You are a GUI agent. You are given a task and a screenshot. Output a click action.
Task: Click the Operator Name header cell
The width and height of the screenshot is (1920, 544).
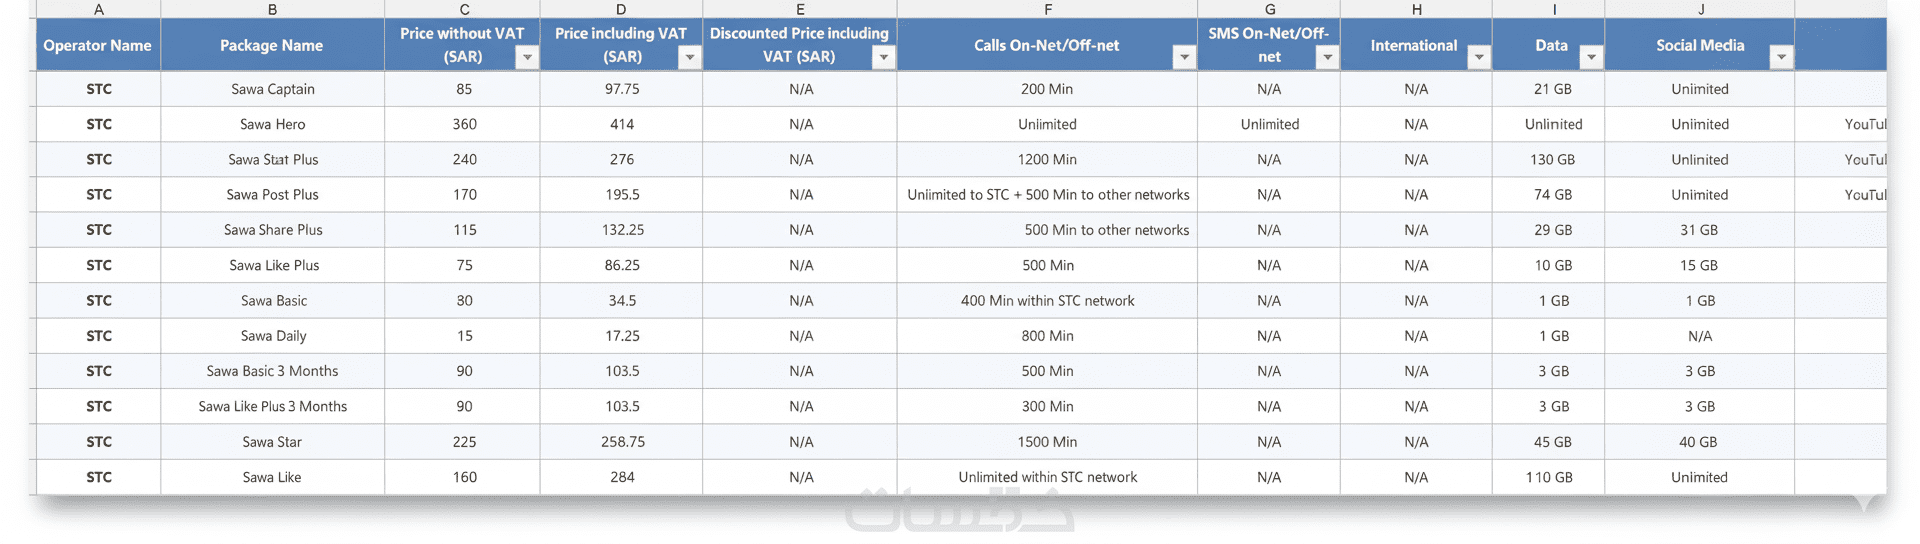(x=98, y=45)
